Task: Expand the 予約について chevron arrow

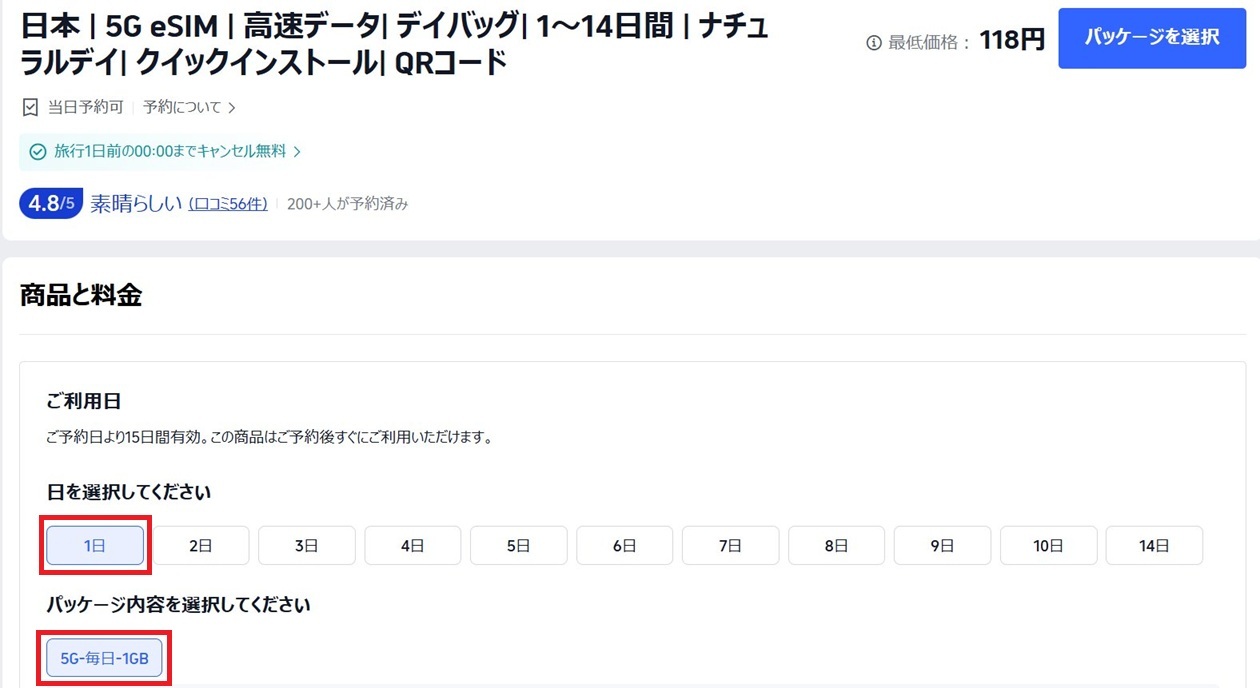Action: point(232,108)
